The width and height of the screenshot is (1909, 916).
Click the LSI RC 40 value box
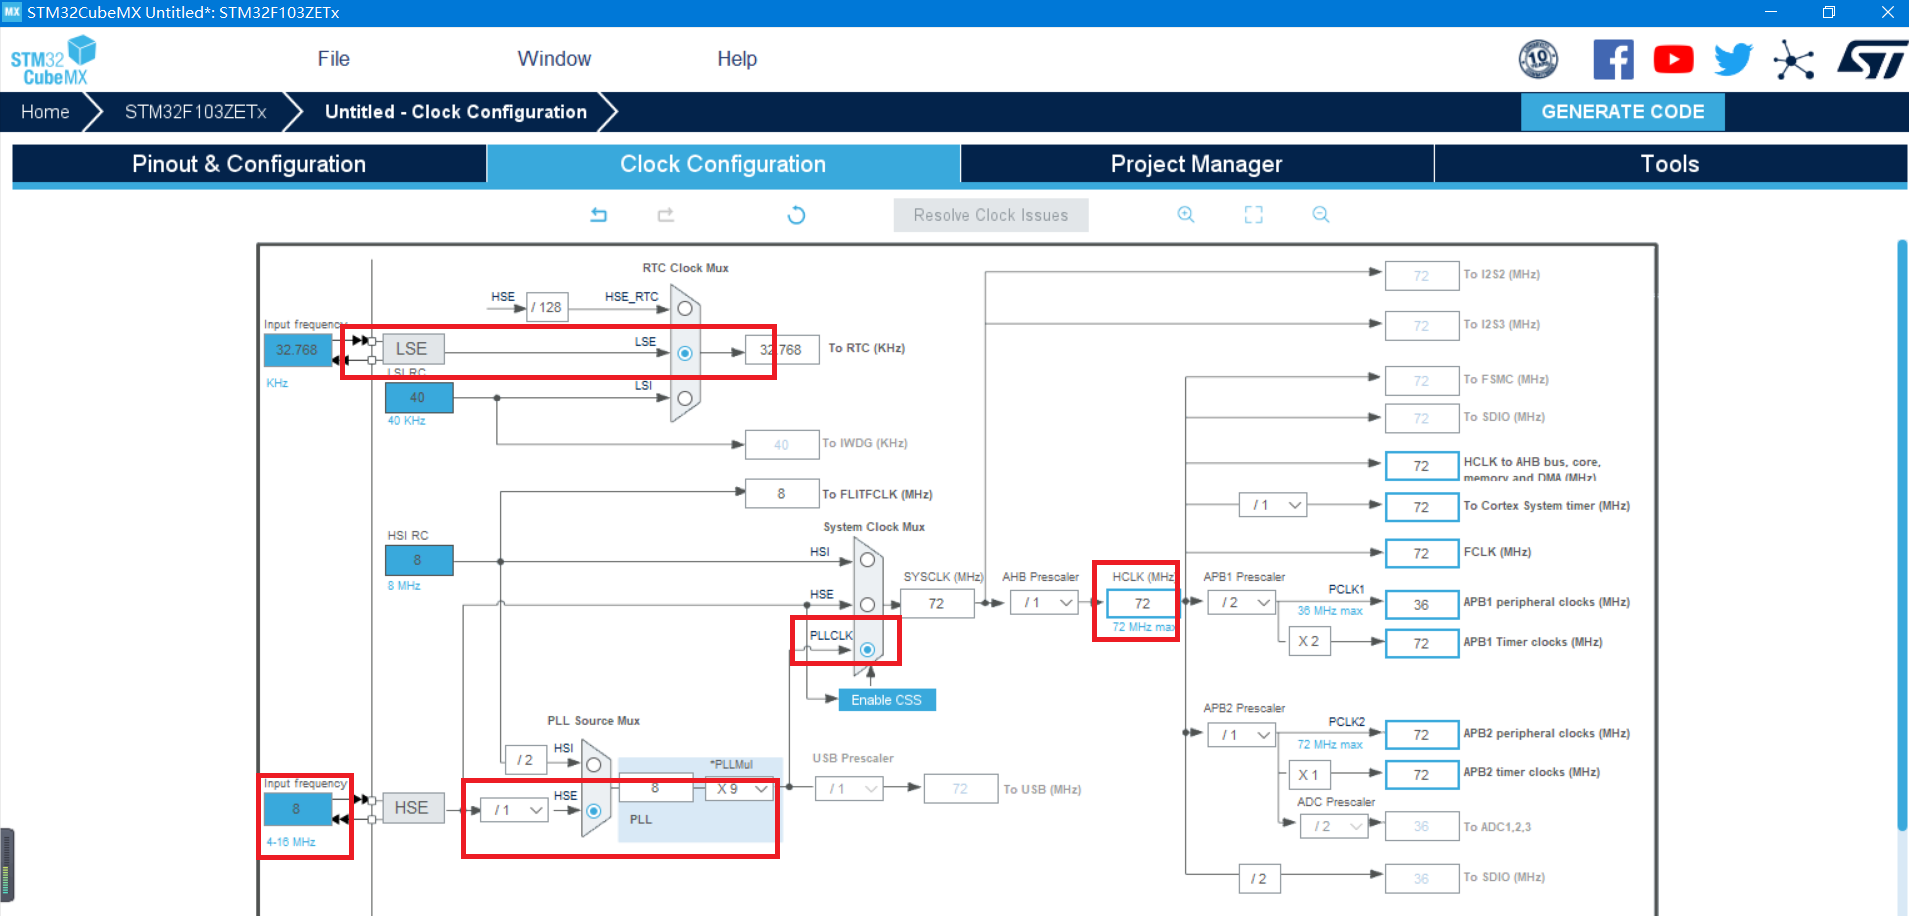point(419,397)
